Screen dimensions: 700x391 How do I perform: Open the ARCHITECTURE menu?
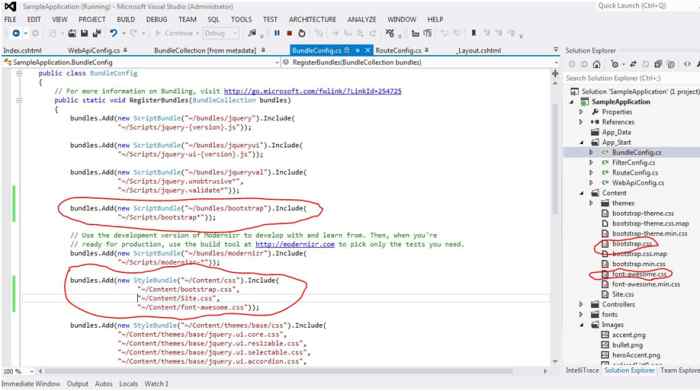point(312,20)
